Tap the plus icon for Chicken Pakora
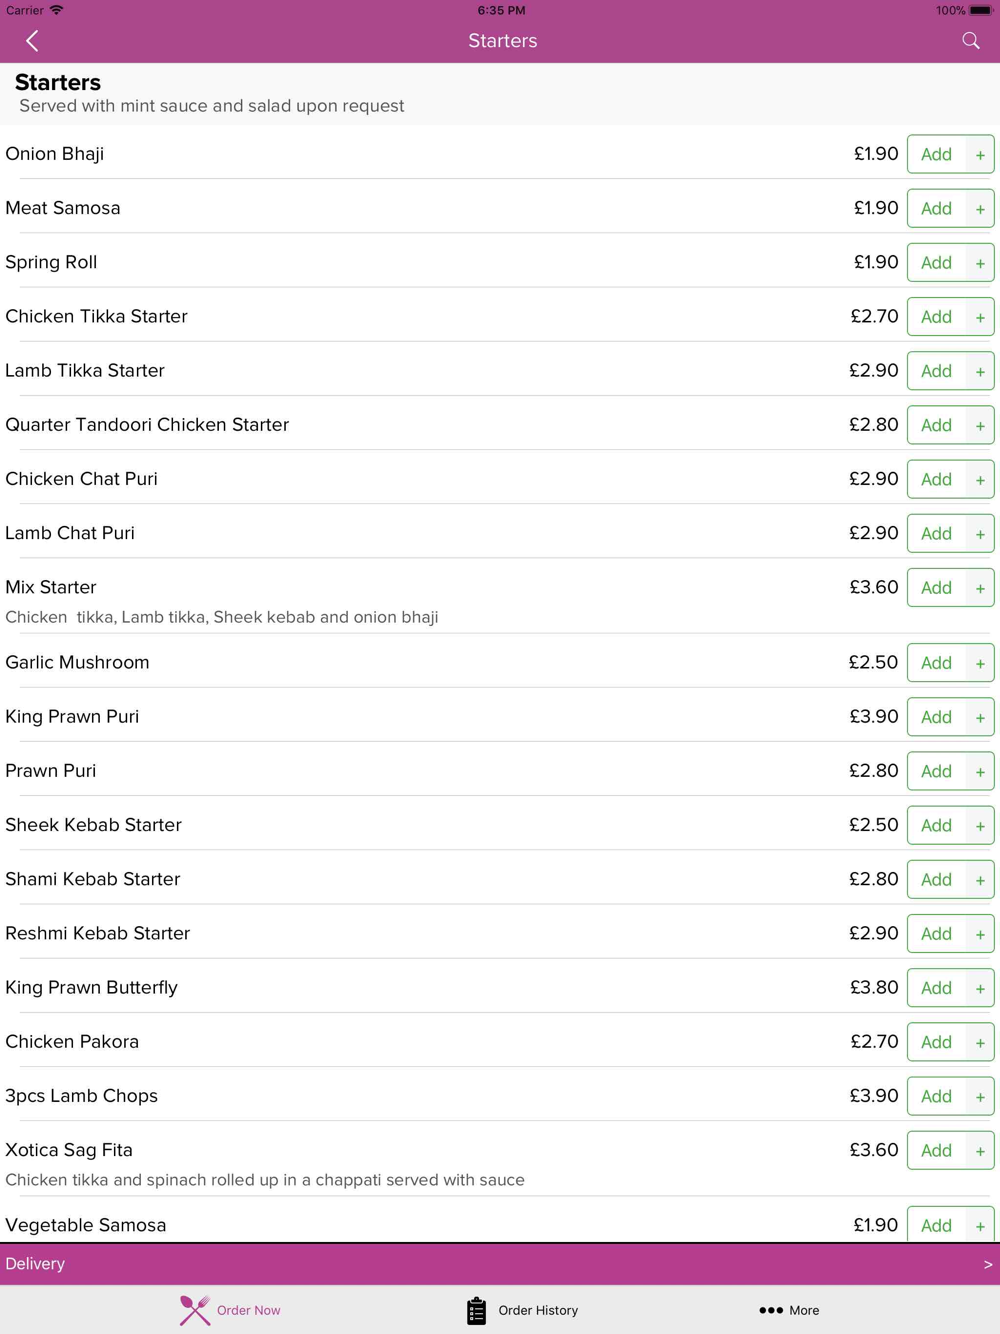 coord(980,1042)
